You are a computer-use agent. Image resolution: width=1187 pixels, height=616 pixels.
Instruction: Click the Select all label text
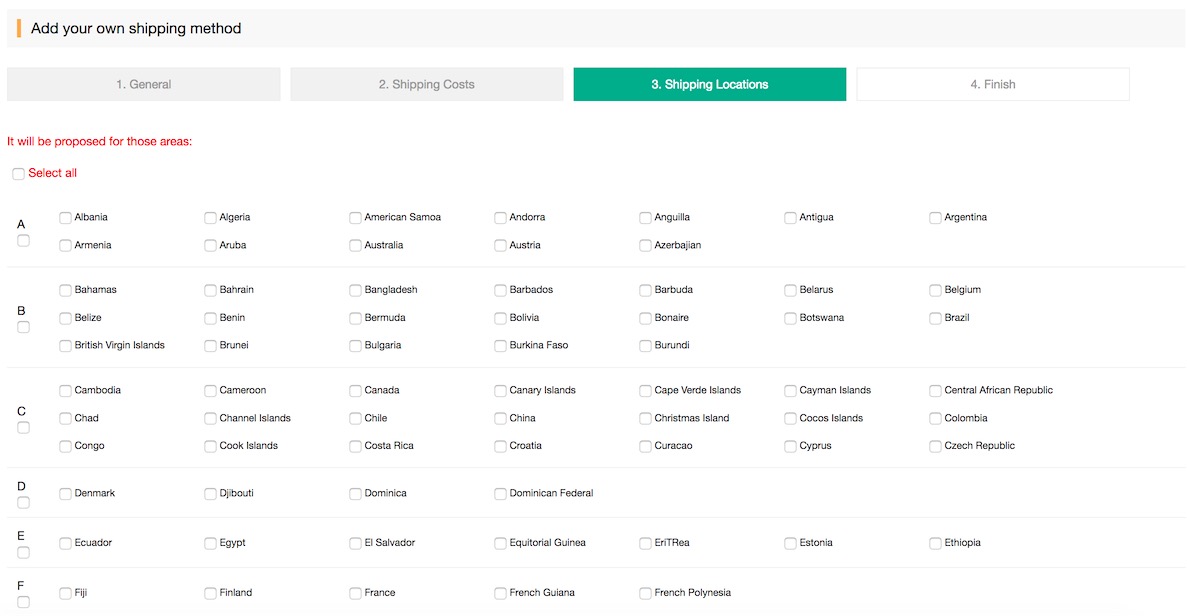(x=52, y=174)
